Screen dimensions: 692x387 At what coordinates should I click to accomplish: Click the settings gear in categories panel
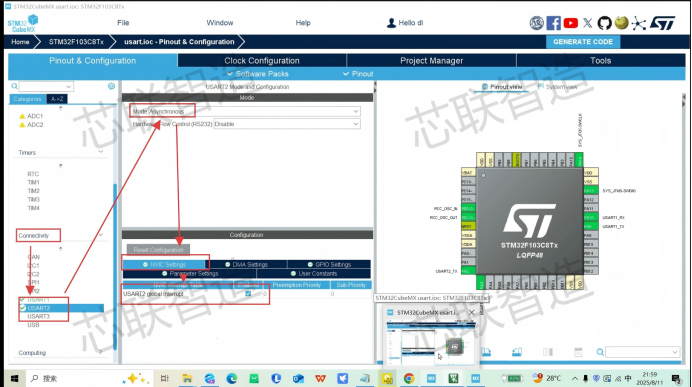(x=111, y=86)
